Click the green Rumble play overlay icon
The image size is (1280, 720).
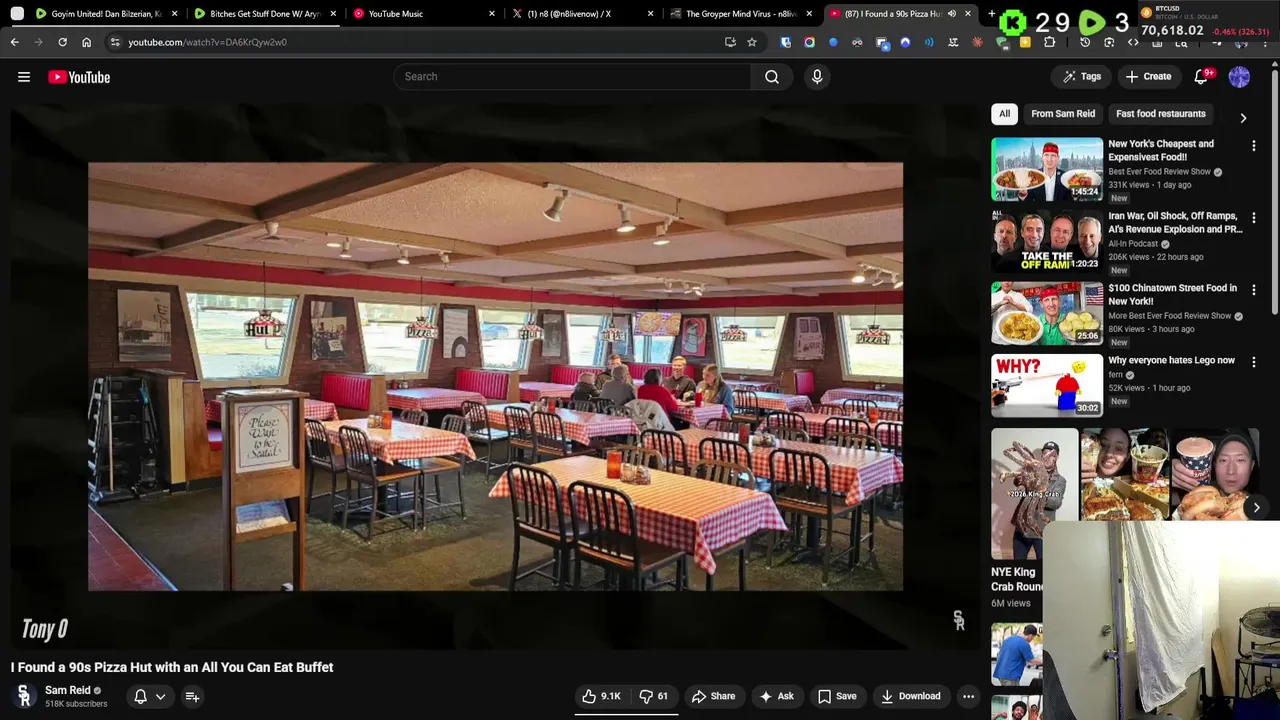coord(1092,22)
